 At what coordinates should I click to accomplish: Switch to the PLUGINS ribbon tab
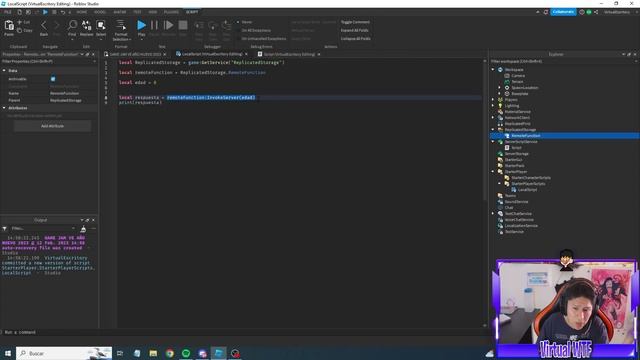[171, 12]
